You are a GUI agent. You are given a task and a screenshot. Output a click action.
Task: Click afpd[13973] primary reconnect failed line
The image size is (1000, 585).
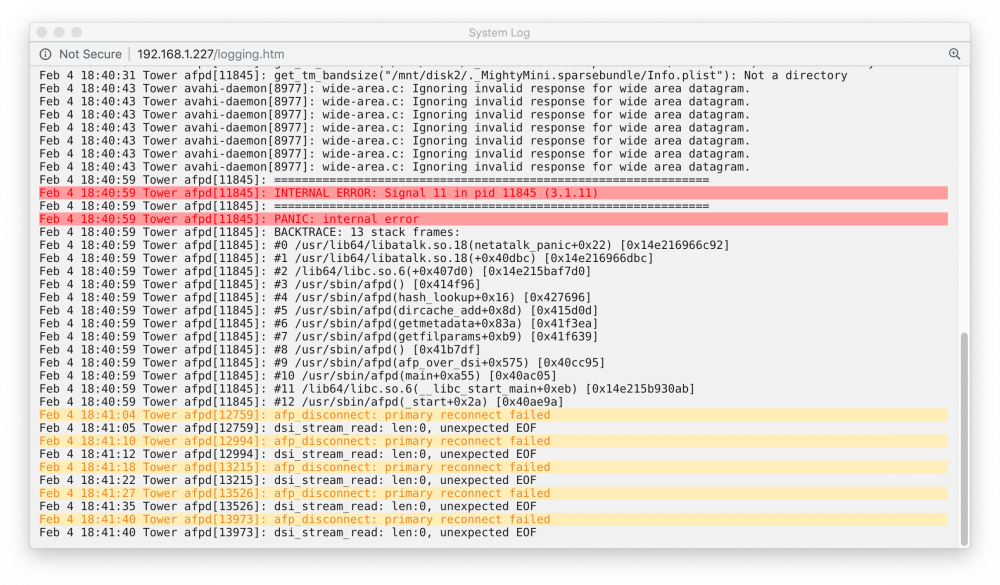coord(493,519)
